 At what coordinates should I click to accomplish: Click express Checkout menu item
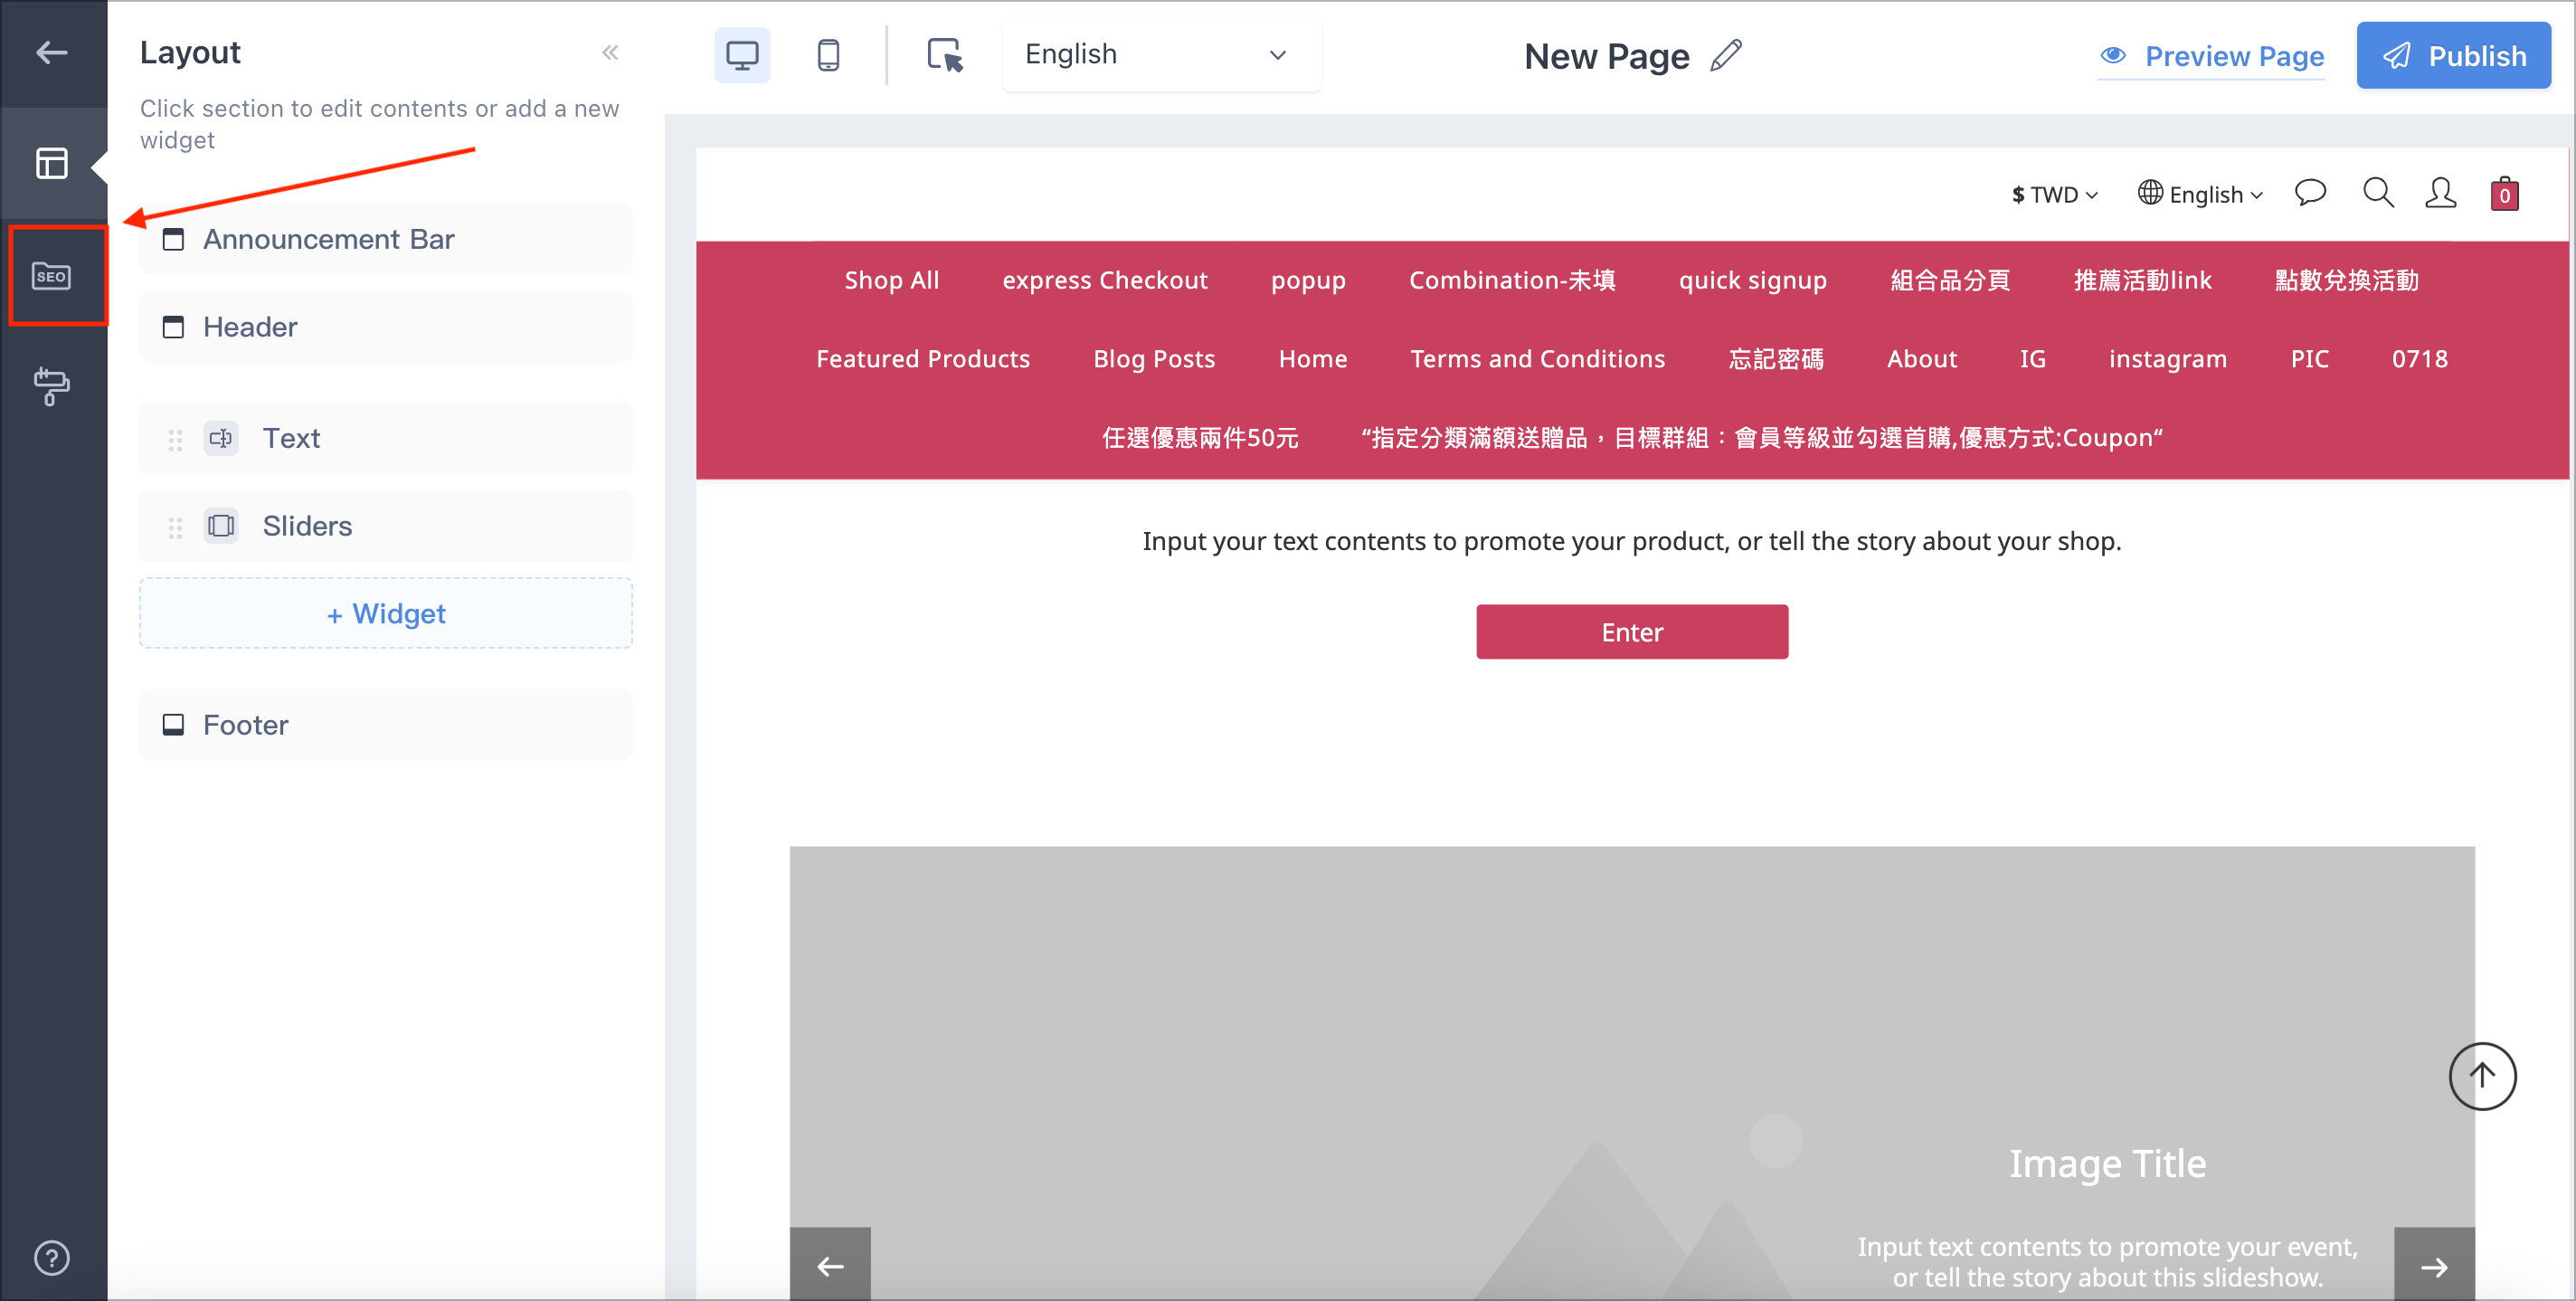pyautogui.click(x=1105, y=281)
